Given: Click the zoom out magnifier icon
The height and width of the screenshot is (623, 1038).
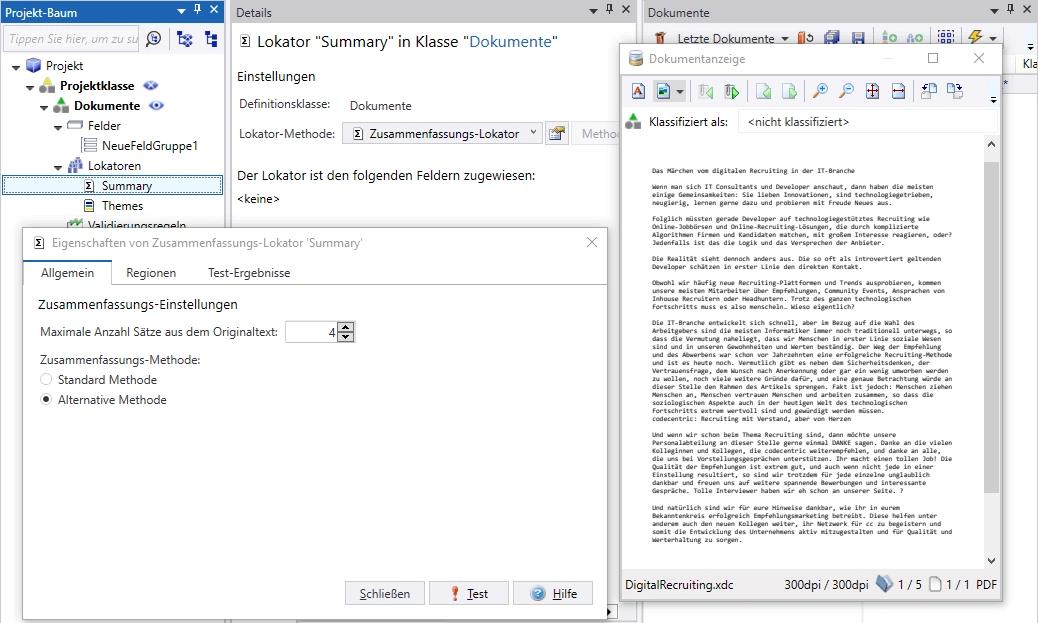Looking at the screenshot, I should pos(846,92).
